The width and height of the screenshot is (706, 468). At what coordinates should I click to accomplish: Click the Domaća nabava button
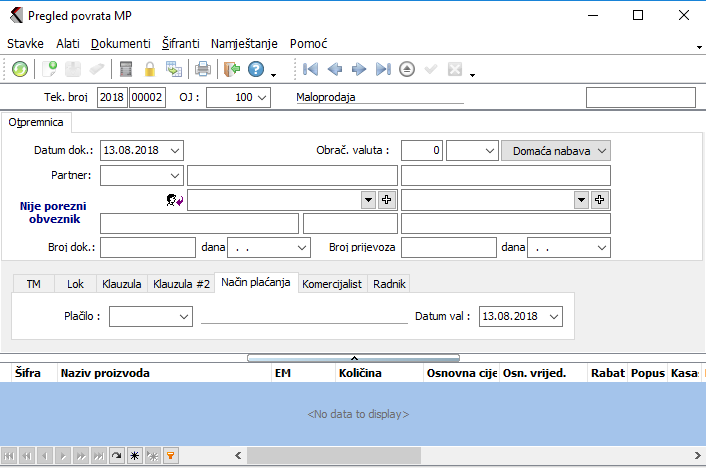pos(555,150)
